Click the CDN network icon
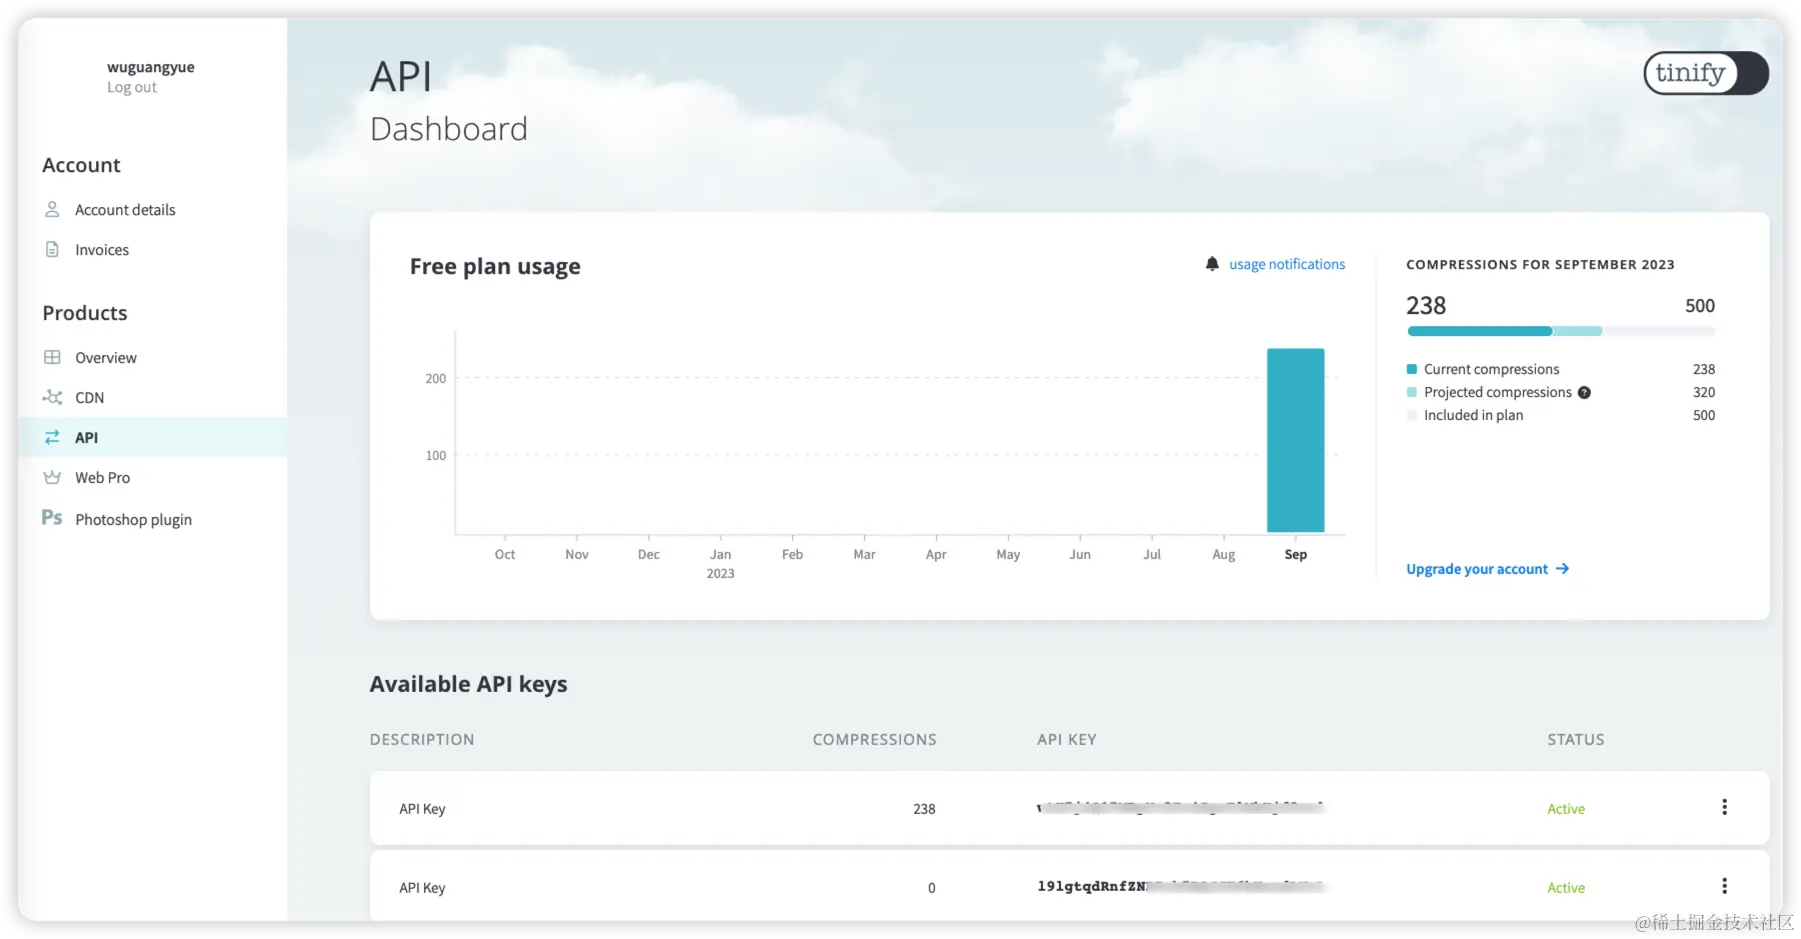This screenshot has width=1801, height=939. click(52, 398)
